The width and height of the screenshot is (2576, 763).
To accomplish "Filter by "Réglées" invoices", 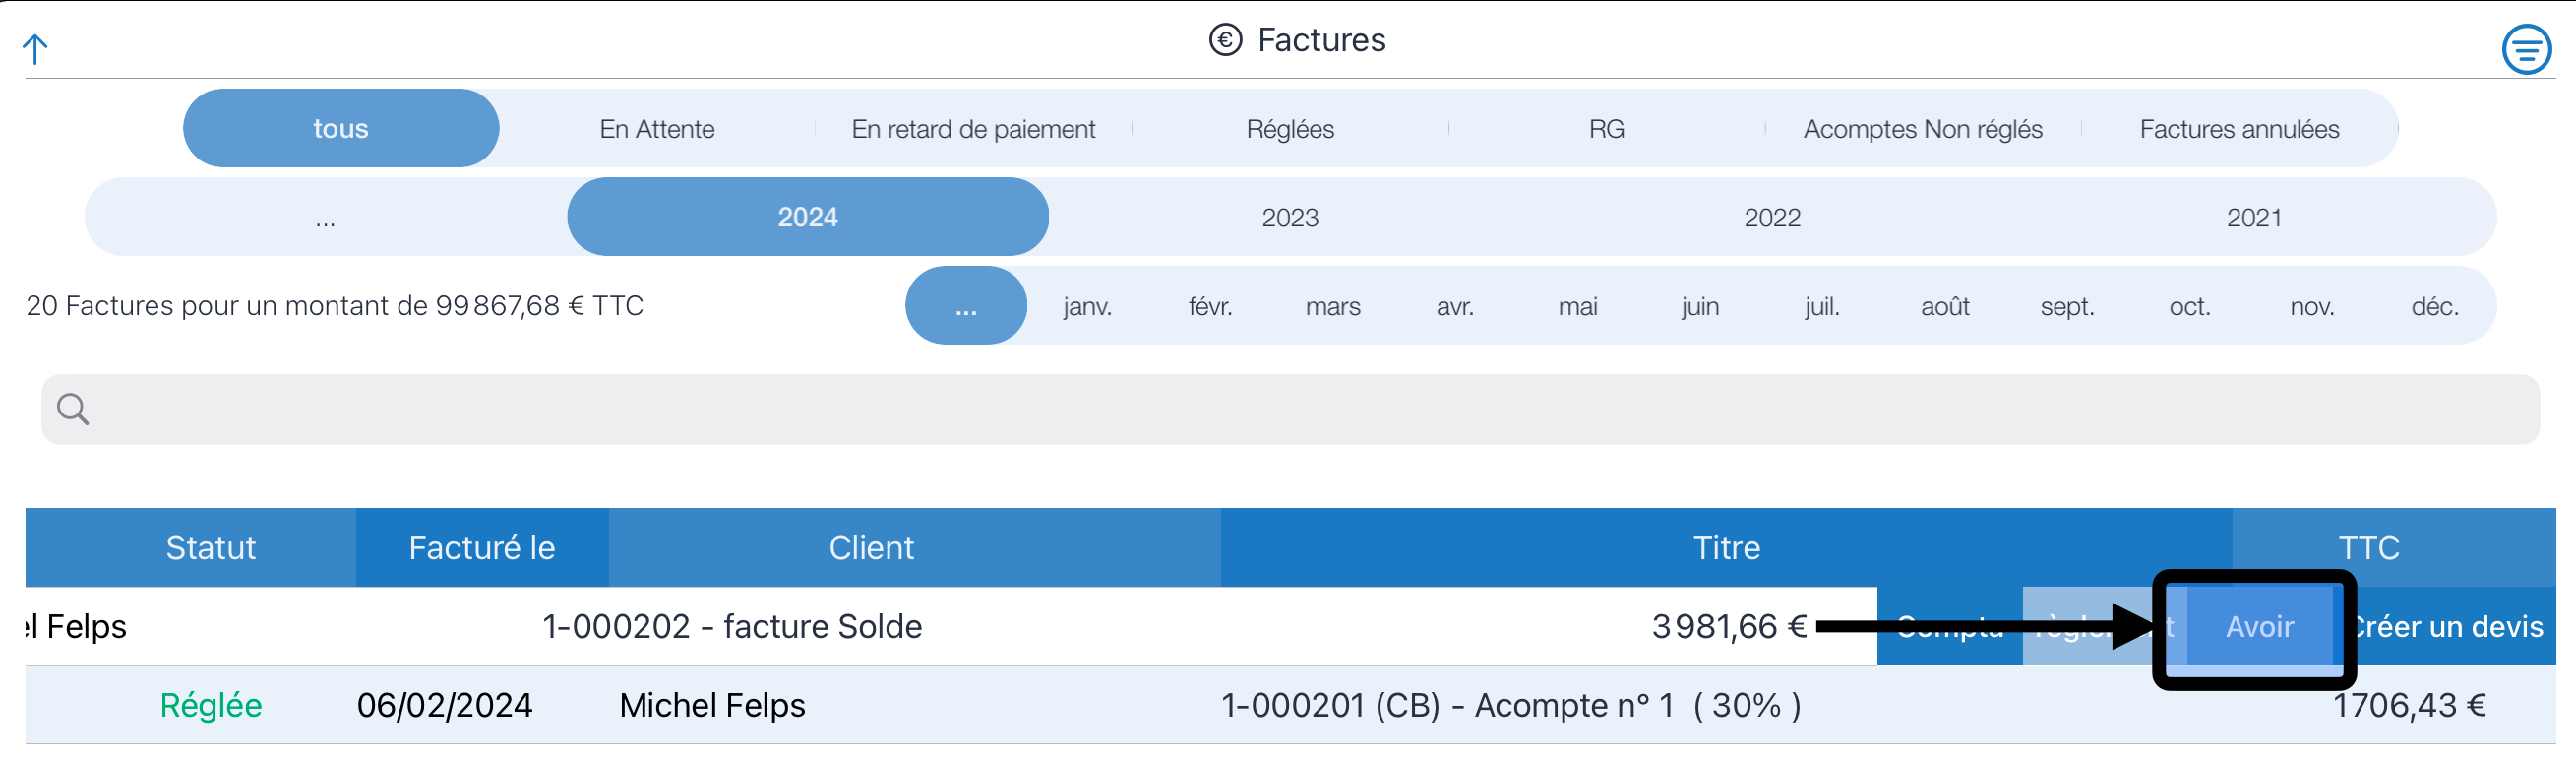I will click(x=1290, y=128).
